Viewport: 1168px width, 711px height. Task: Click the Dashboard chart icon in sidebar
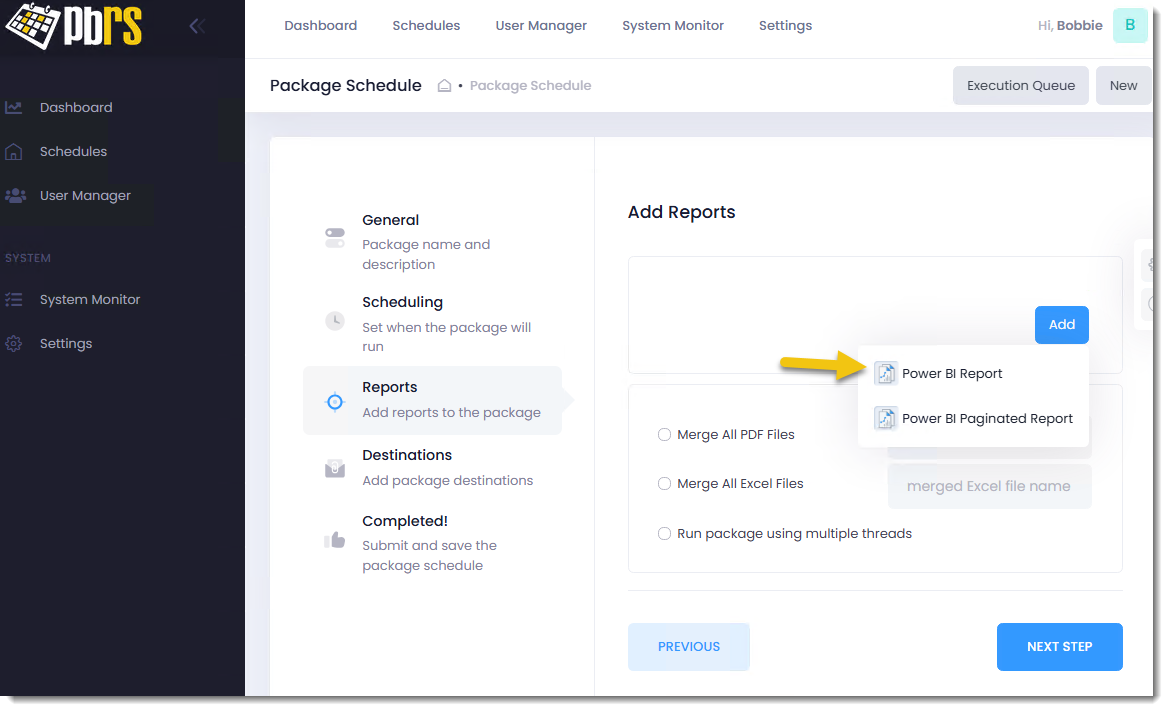click(x=14, y=108)
